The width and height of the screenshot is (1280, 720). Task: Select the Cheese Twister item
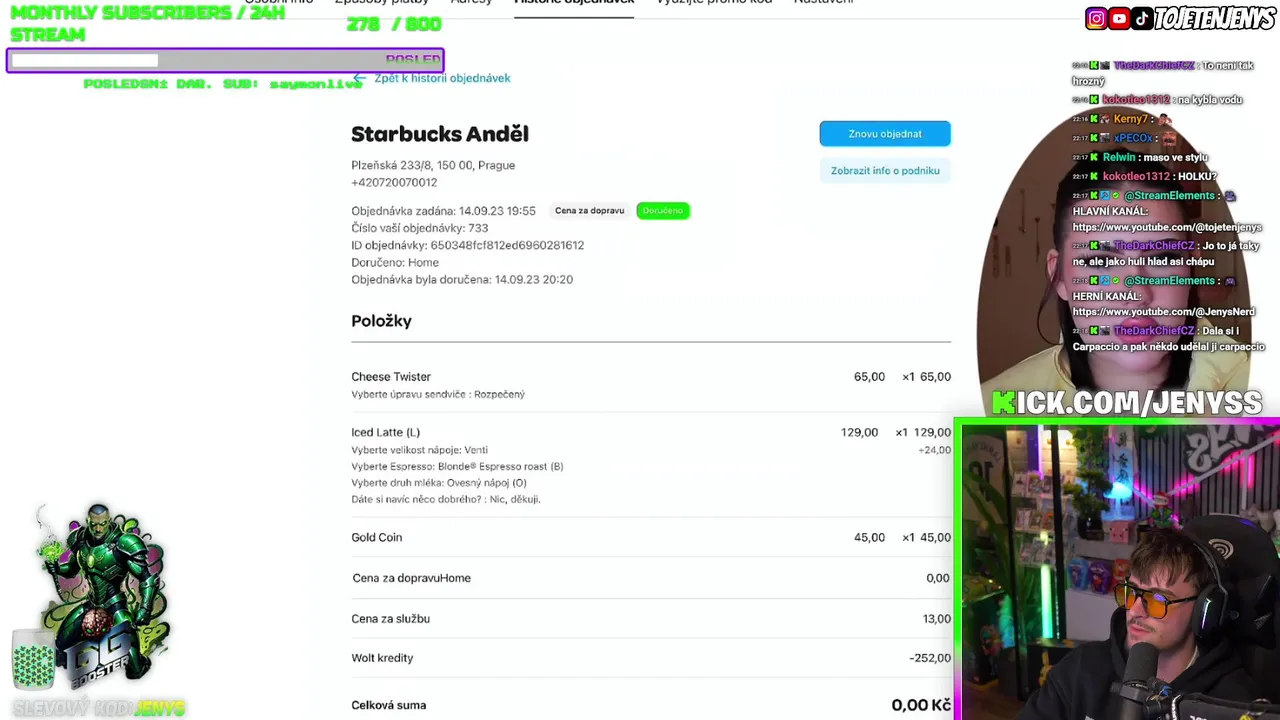[x=391, y=377]
